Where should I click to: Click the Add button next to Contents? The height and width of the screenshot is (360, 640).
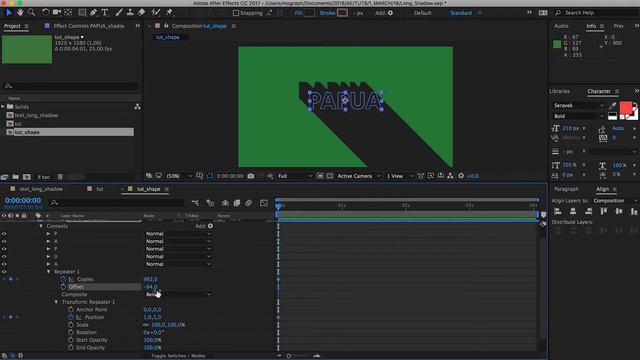[210, 226]
